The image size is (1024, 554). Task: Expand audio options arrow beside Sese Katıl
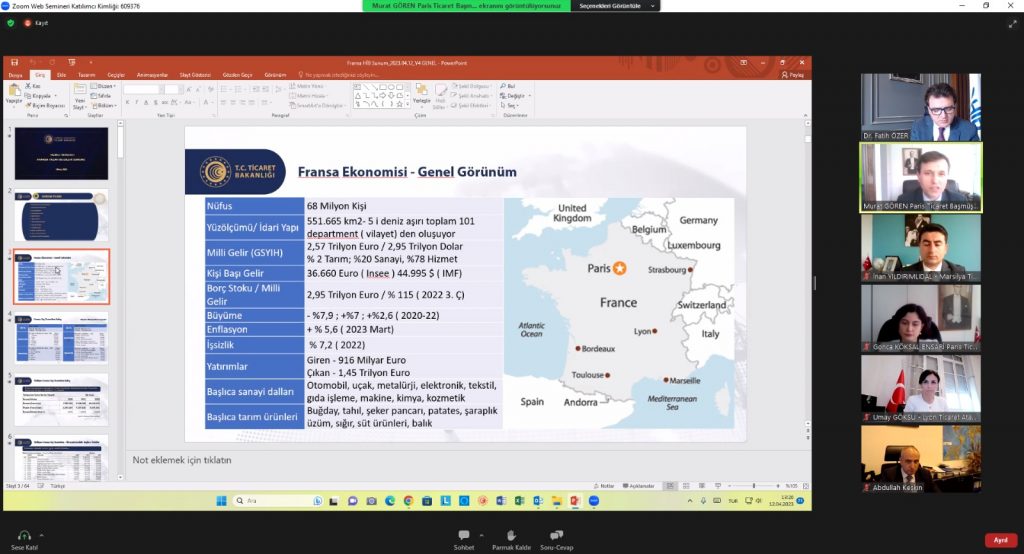tap(42, 535)
